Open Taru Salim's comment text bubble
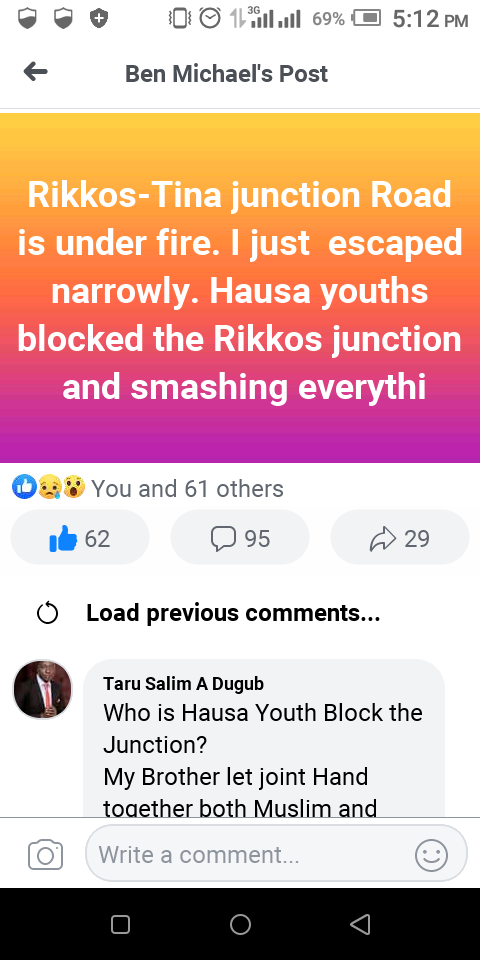 [x=264, y=738]
